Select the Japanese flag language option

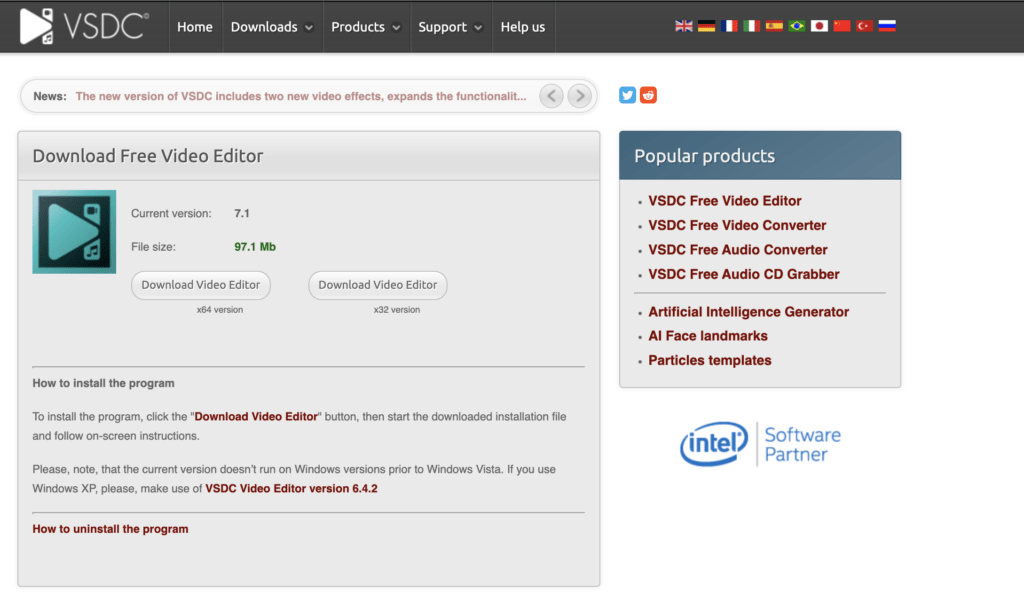pos(819,26)
